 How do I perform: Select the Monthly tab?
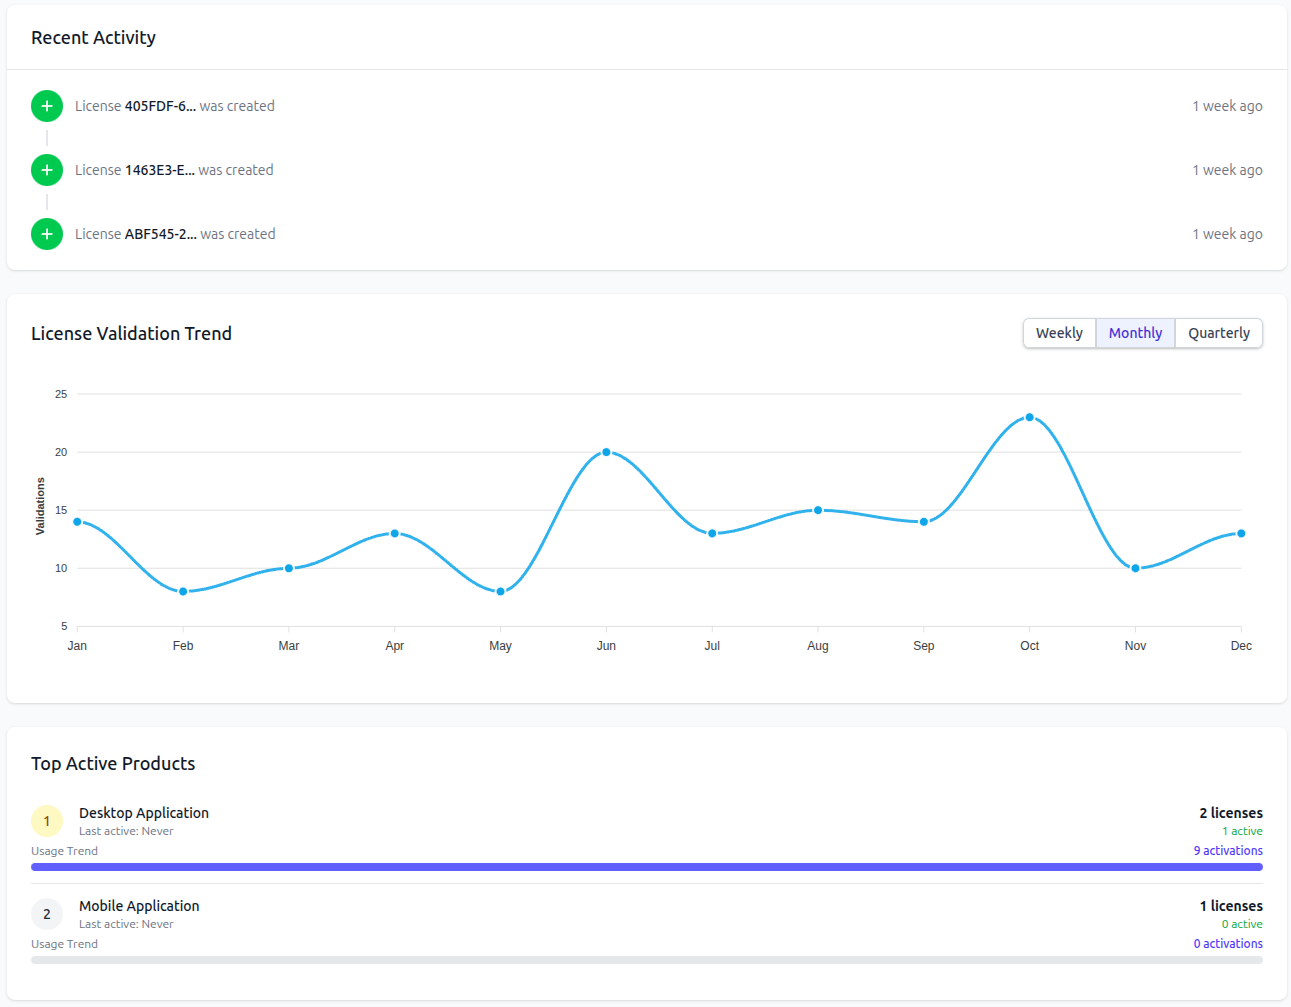coord(1135,332)
